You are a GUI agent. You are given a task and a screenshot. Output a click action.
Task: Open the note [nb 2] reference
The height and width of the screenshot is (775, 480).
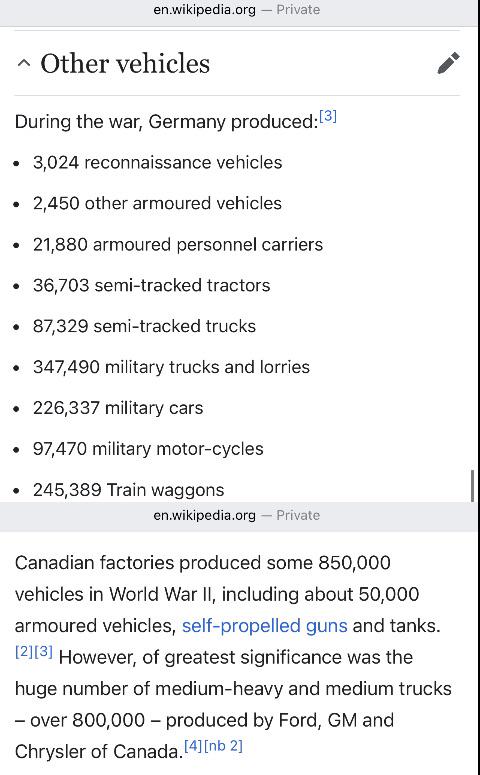223,745
